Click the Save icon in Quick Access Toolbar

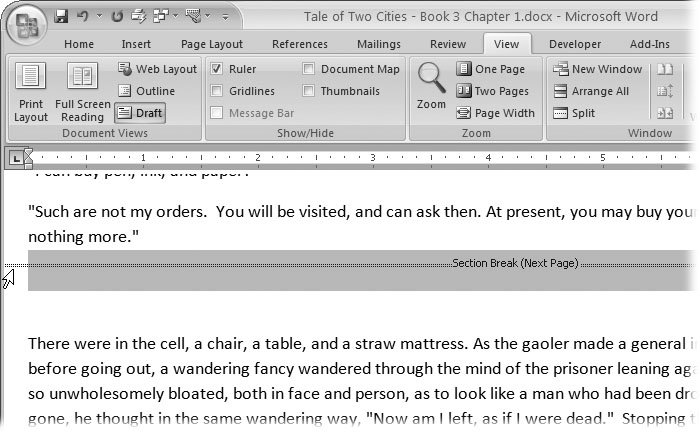(x=61, y=17)
